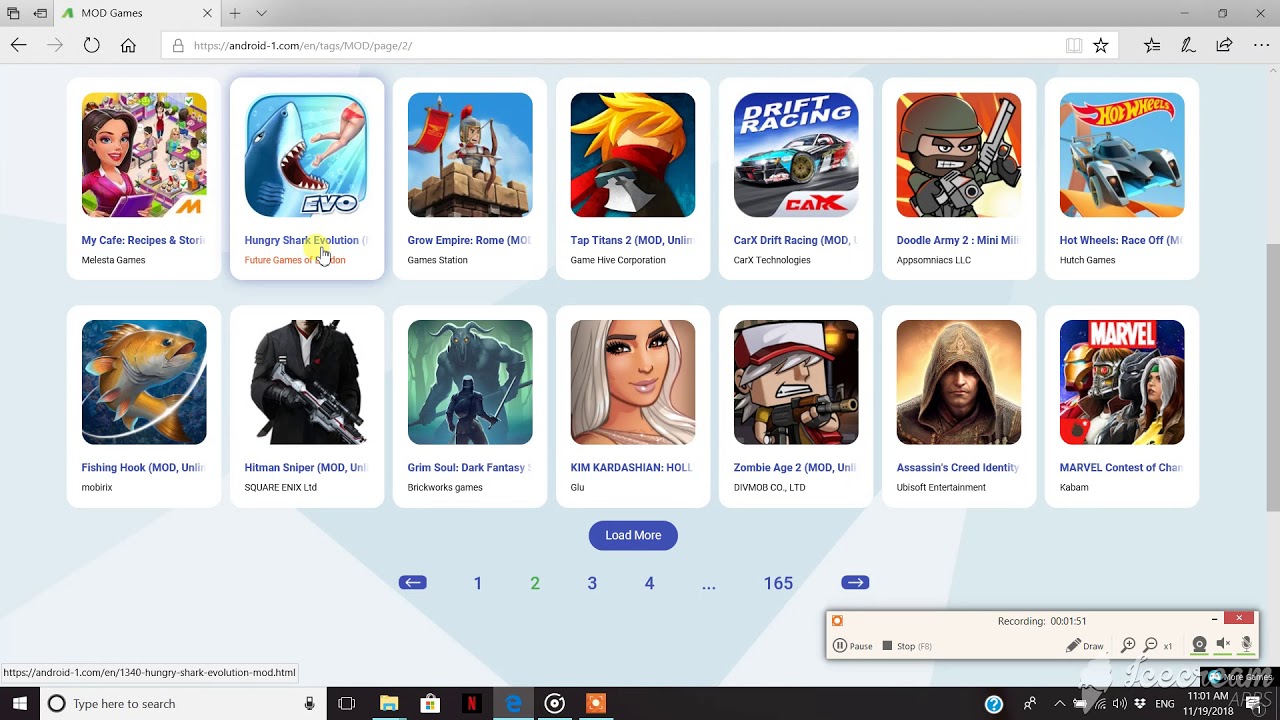The height and width of the screenshot is (720, 1280).
Task: Go to previous page with left arrow
Action: coord(413,583)
